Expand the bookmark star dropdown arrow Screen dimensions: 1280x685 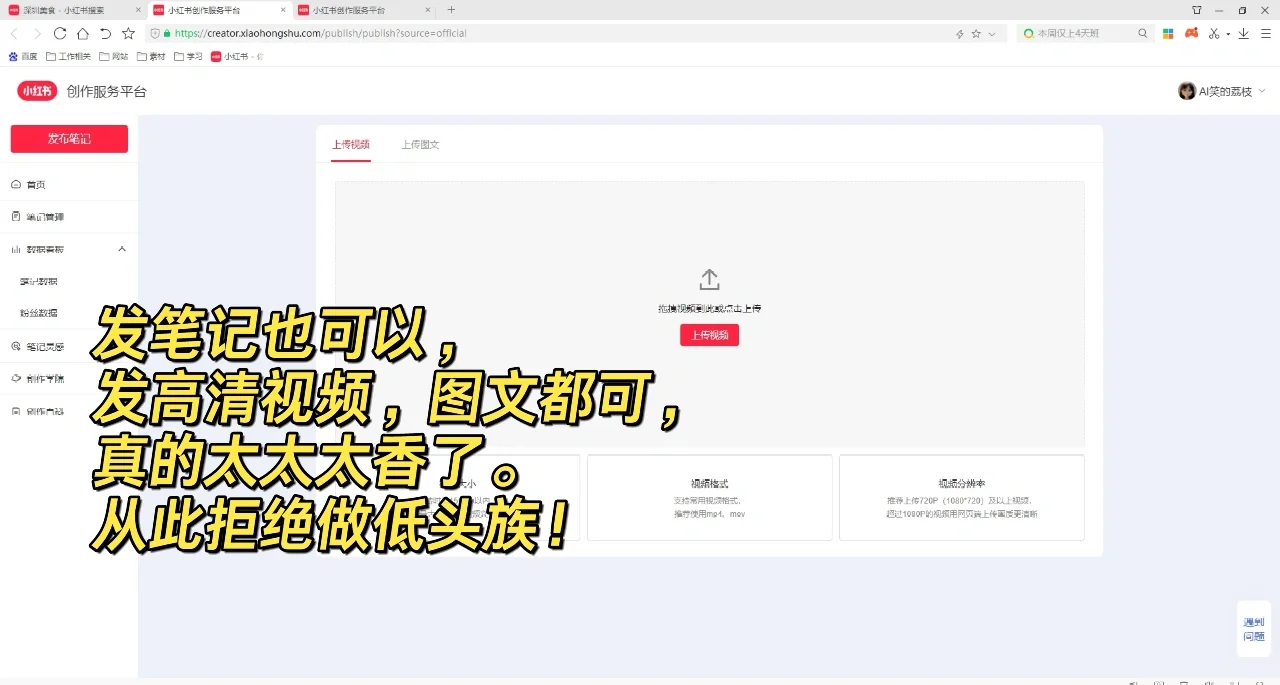(x=991, y=33)
